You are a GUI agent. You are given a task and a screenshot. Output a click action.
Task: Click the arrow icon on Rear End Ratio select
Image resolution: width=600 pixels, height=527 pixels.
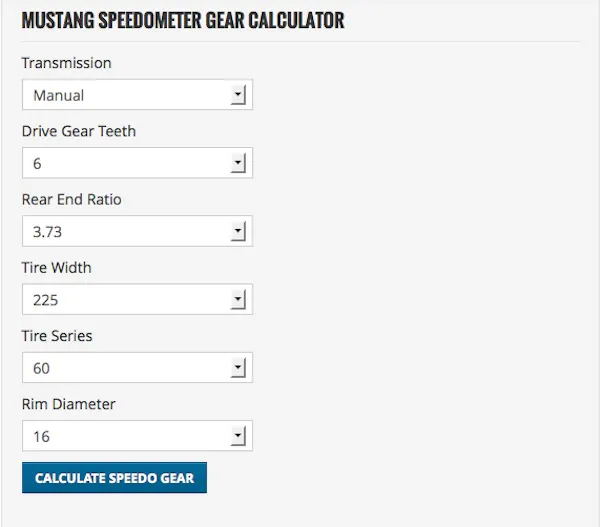coord(238,231)
